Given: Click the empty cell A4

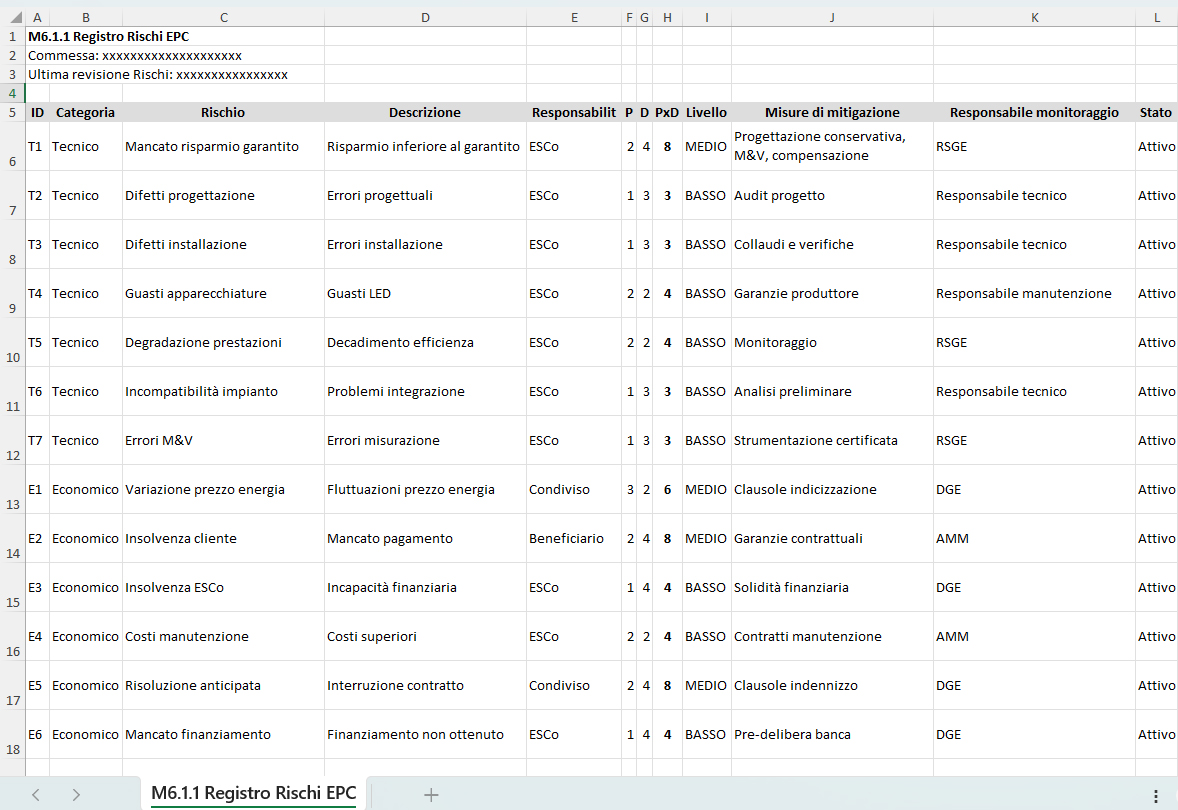Looking at the screenshot, I should [37, 93].
